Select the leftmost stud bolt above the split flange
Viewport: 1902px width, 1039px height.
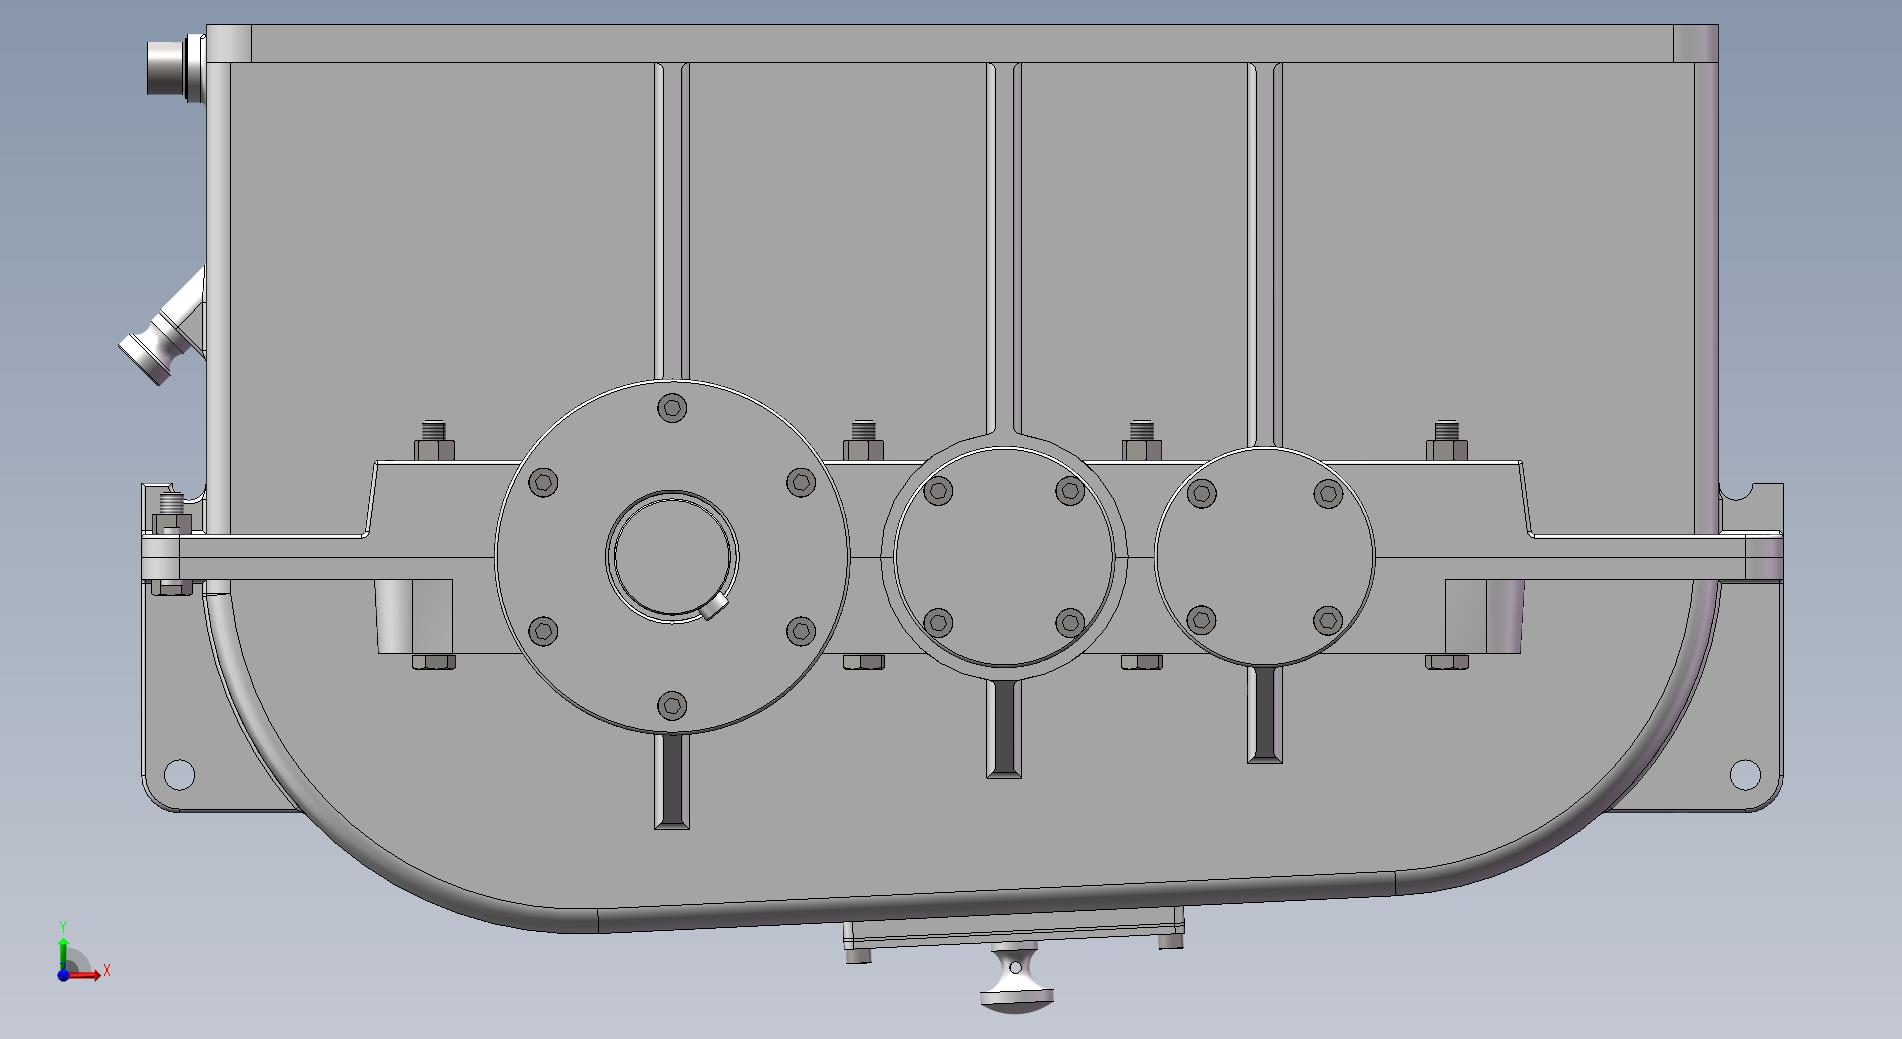(x=434, y=440)
